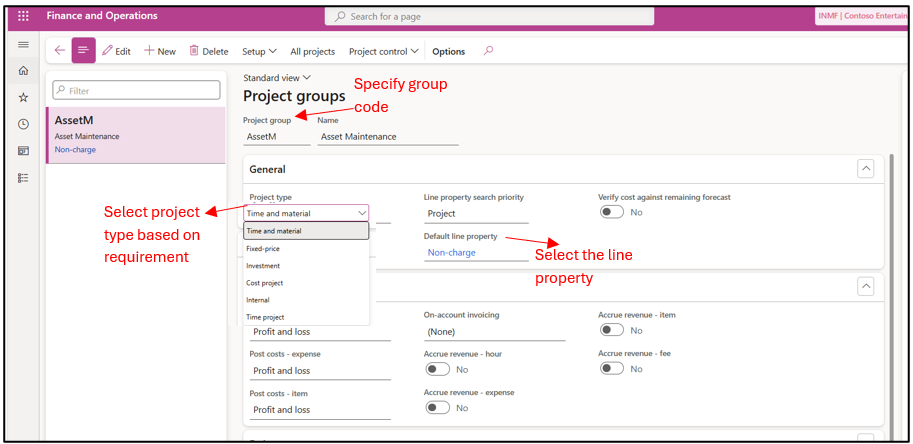Select the AssetM record in the list
913x444 pixels.
pyautogui.click(x=136, y=135)
